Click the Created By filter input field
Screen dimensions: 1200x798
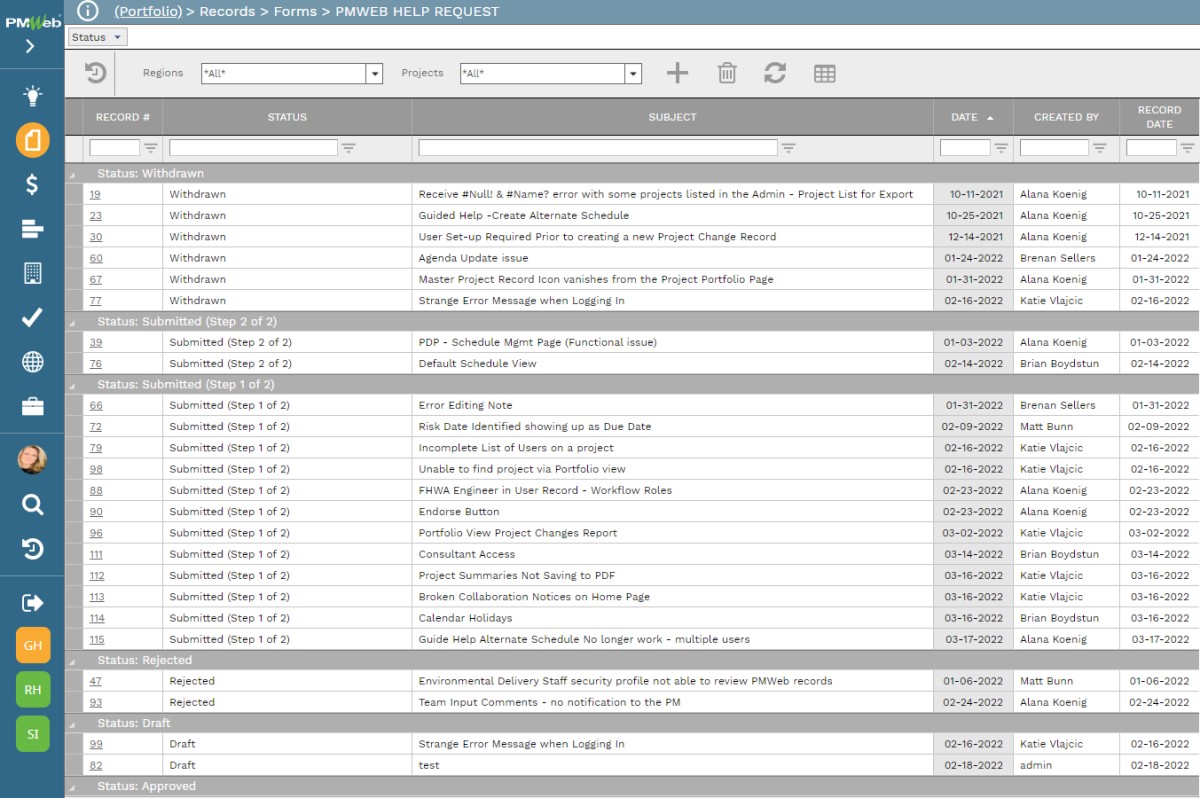(x=1054, y=148)
